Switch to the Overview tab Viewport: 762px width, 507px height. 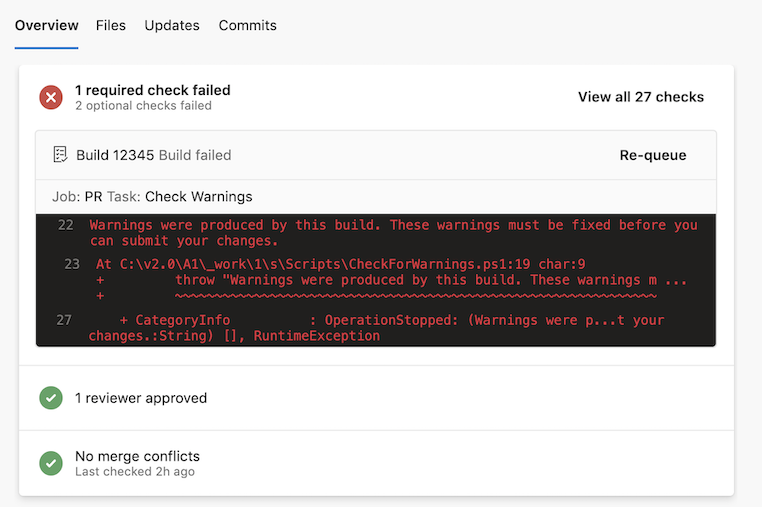click(46, 25)
